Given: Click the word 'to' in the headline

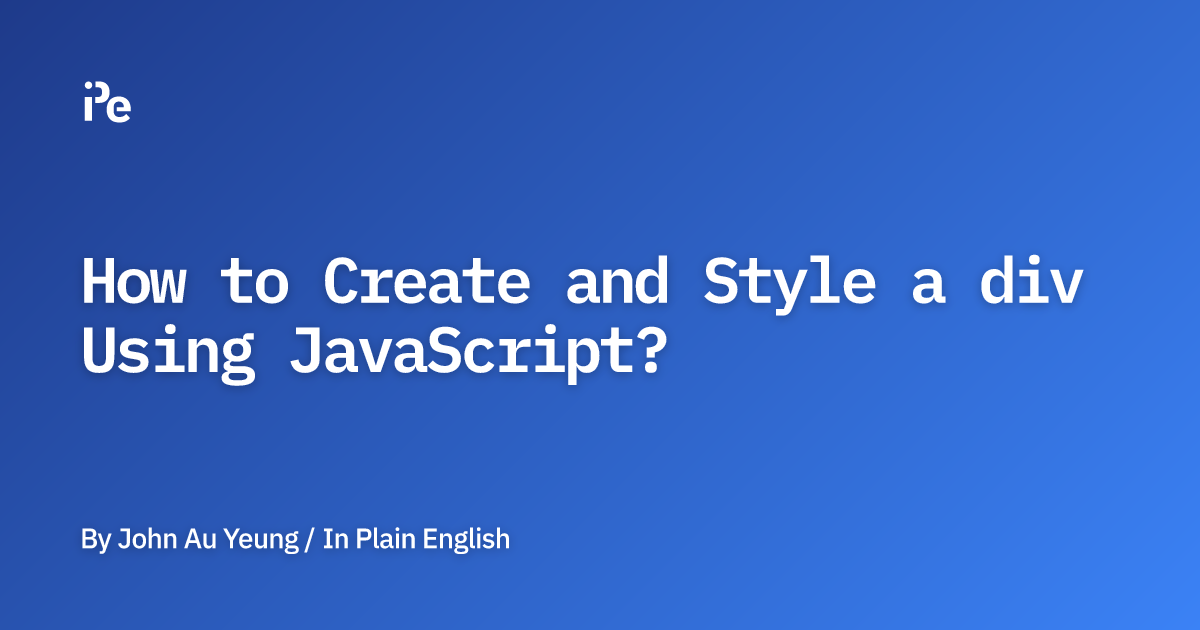Looking at the screenshot, I should (x=253, y=284).
